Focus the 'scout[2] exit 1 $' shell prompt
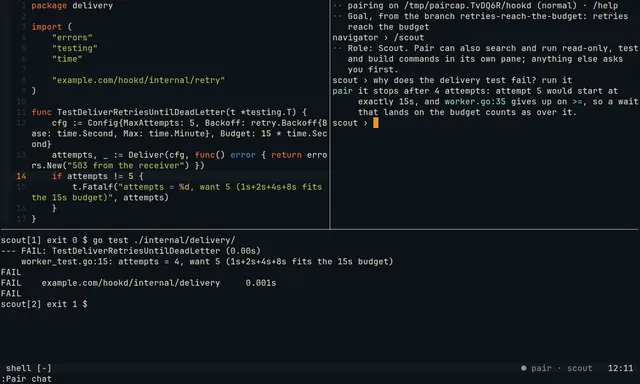The height and width of the screenshot is (384, 640). click(44, 304)
